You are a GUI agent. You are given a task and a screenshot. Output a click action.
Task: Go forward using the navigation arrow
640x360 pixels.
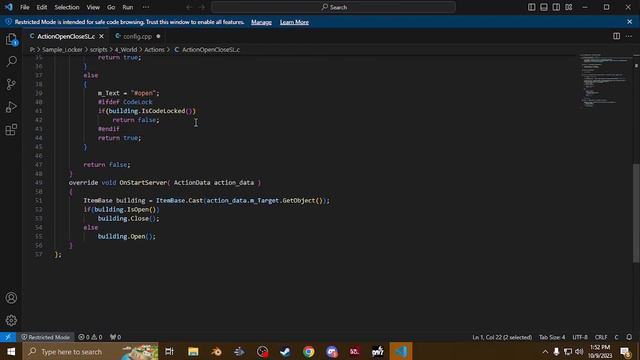[x=202, y=7]
